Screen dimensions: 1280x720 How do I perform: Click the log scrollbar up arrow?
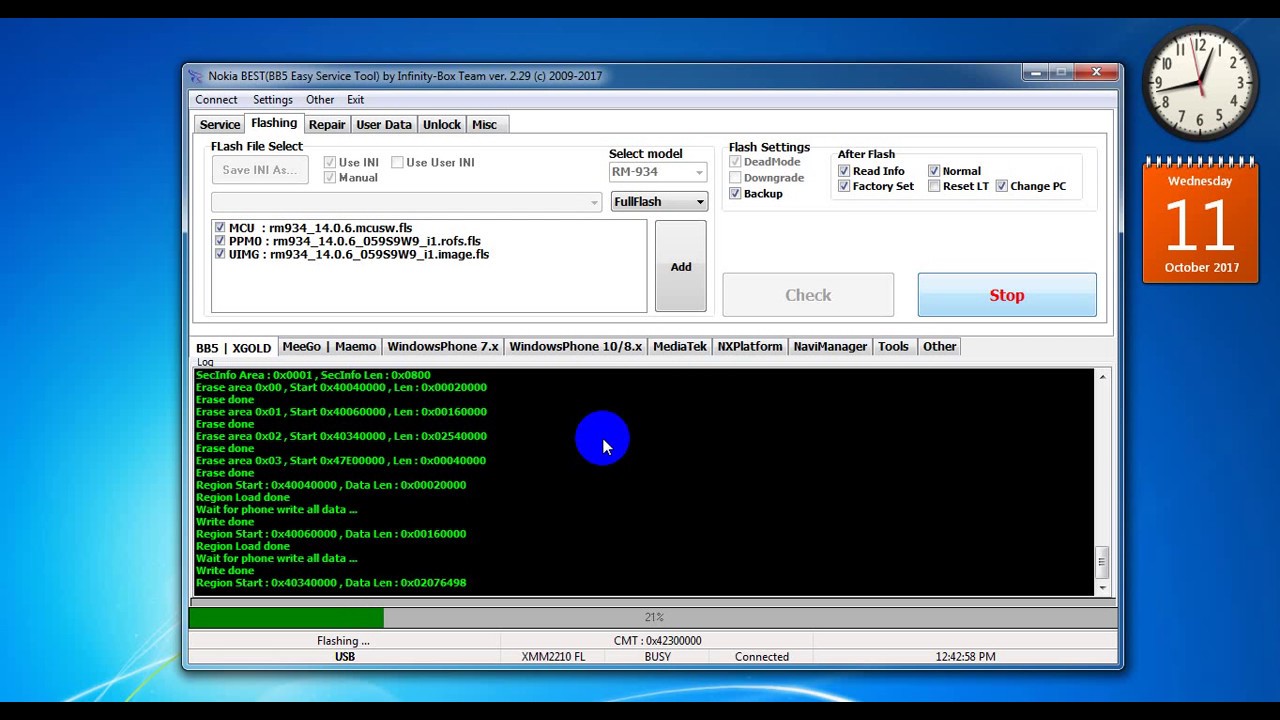pyautogui.click(x=1102, y=376)
